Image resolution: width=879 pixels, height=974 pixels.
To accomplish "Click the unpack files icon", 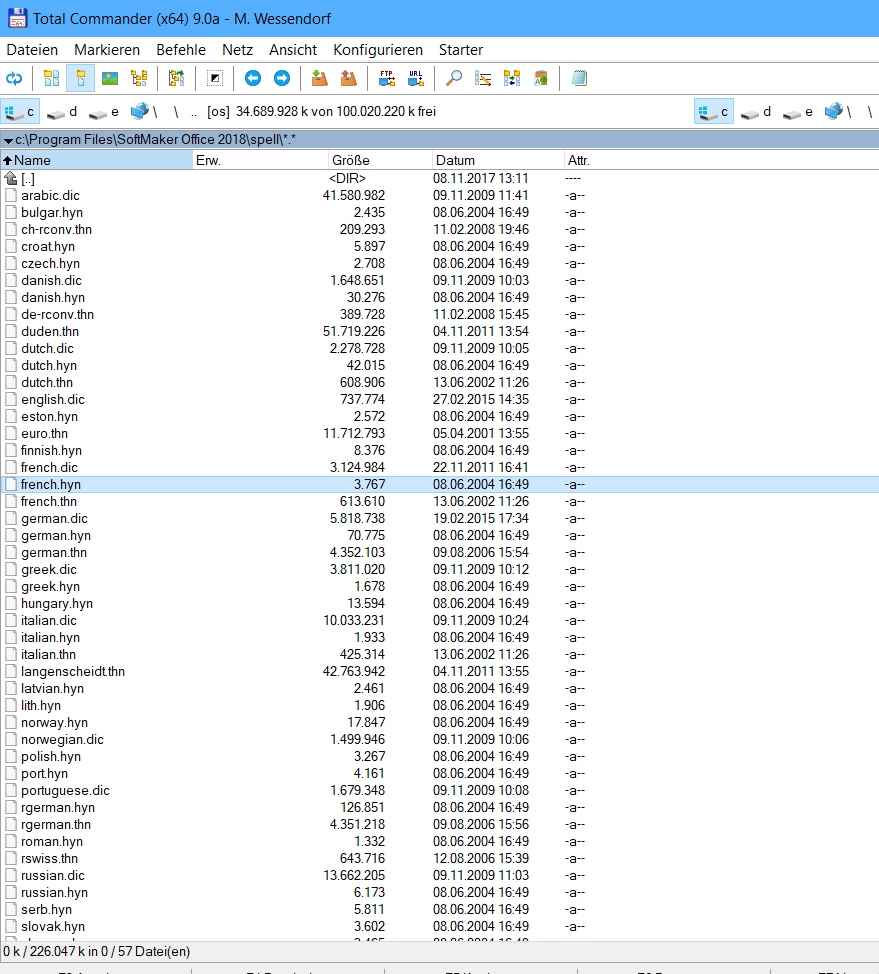I will (x=348, y=78).
